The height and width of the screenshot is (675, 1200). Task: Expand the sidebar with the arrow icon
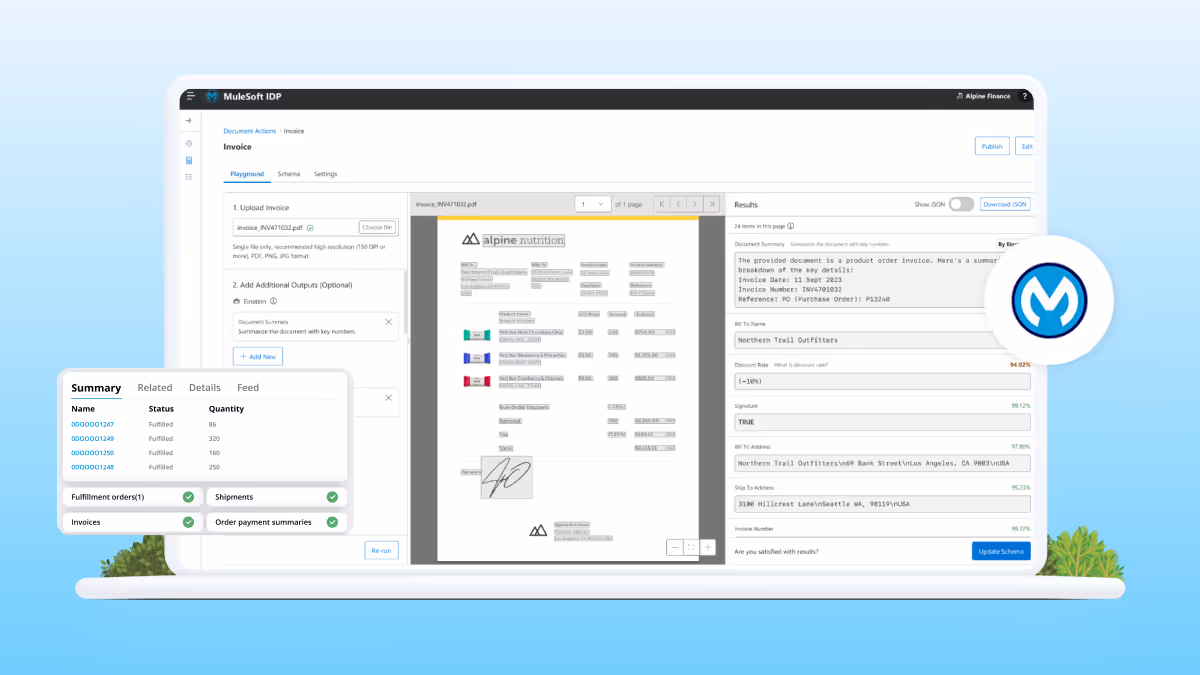pyautogui.click(x=189, y=121)
